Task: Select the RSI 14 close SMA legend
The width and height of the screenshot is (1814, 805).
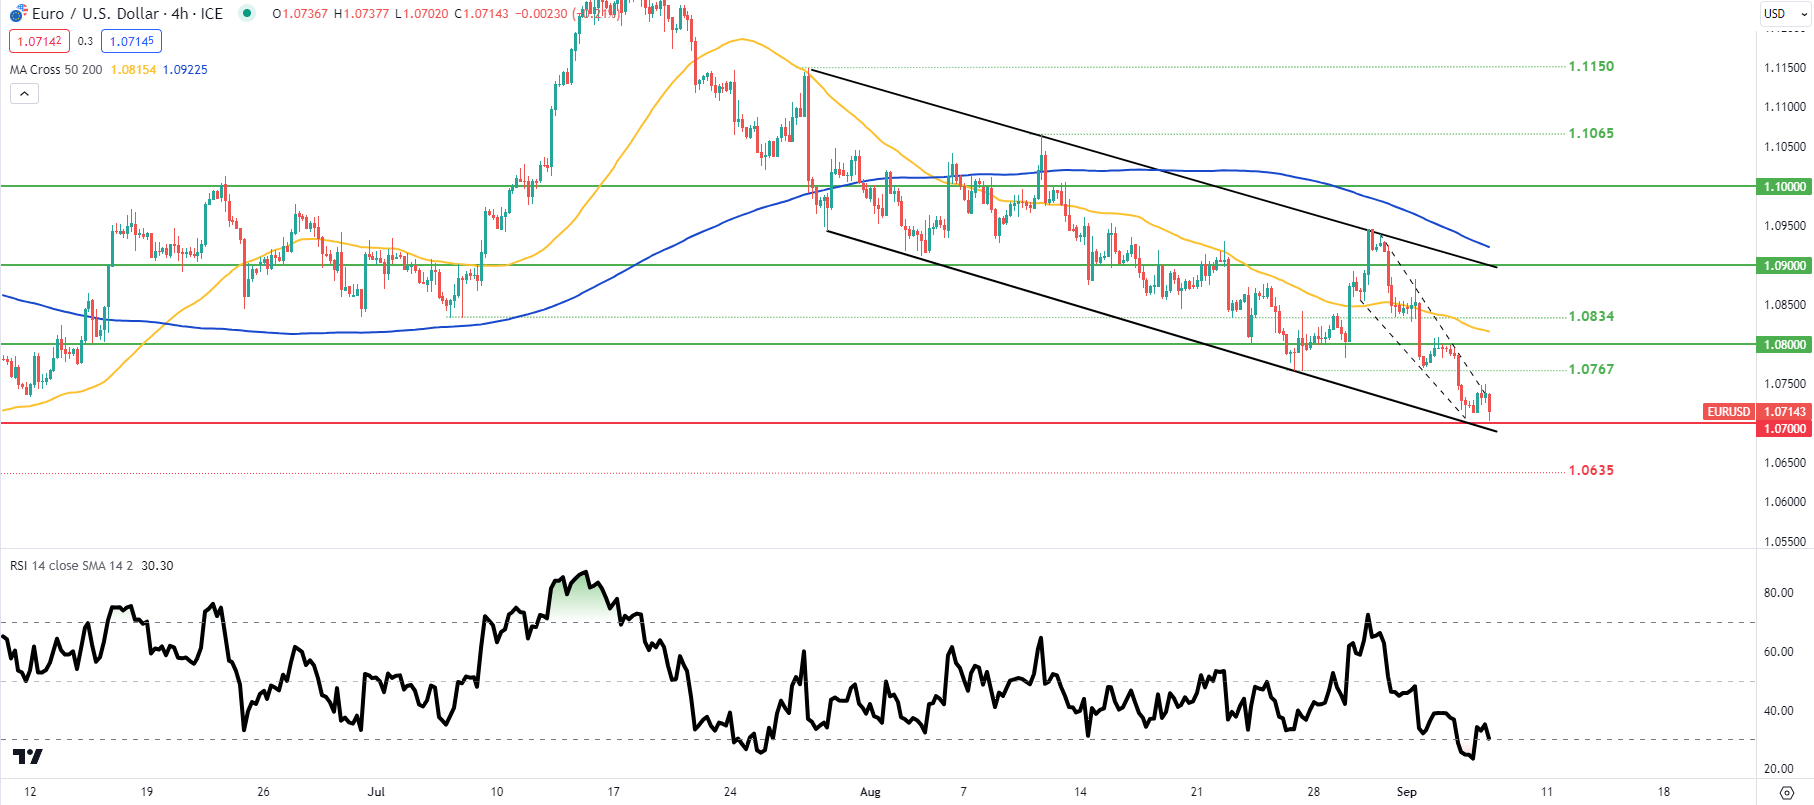Action: click(x=73, y=566)
